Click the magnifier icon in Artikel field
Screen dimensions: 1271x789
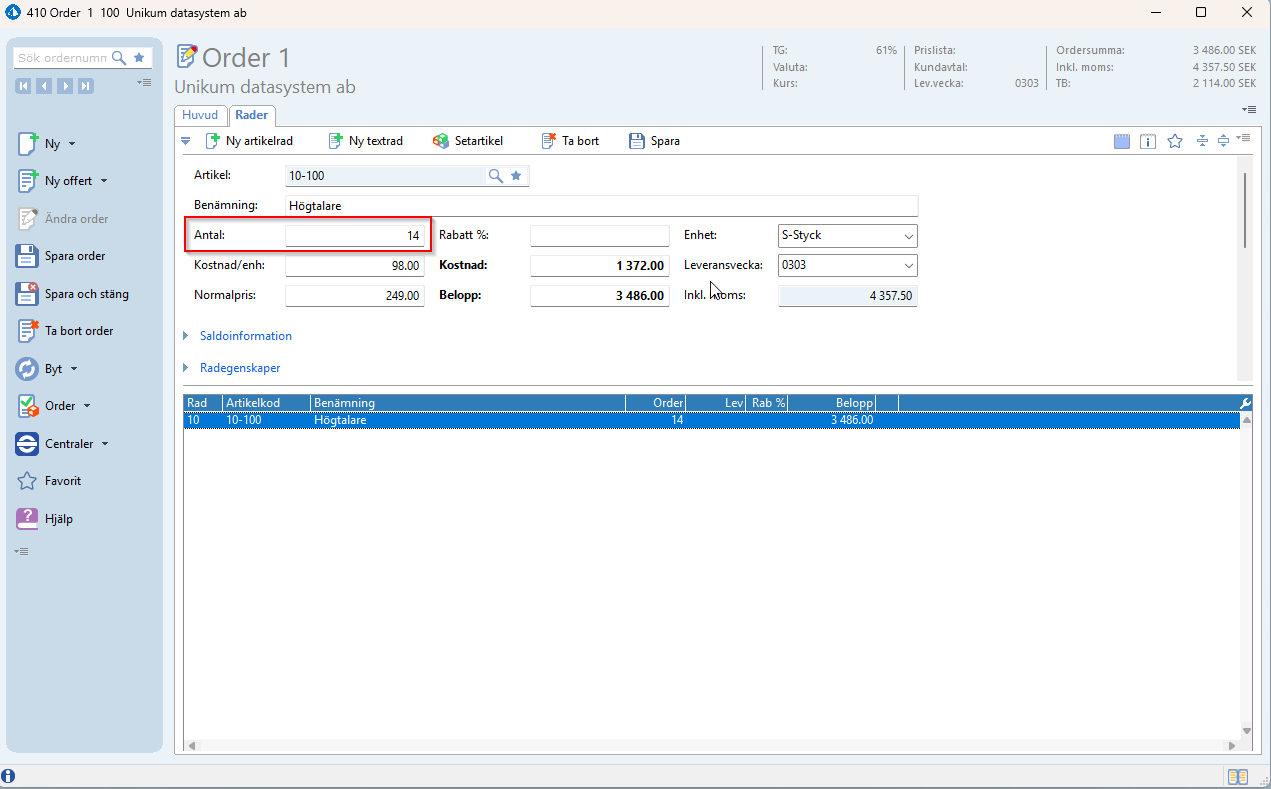pyautogui.click(x=495, y=176)
